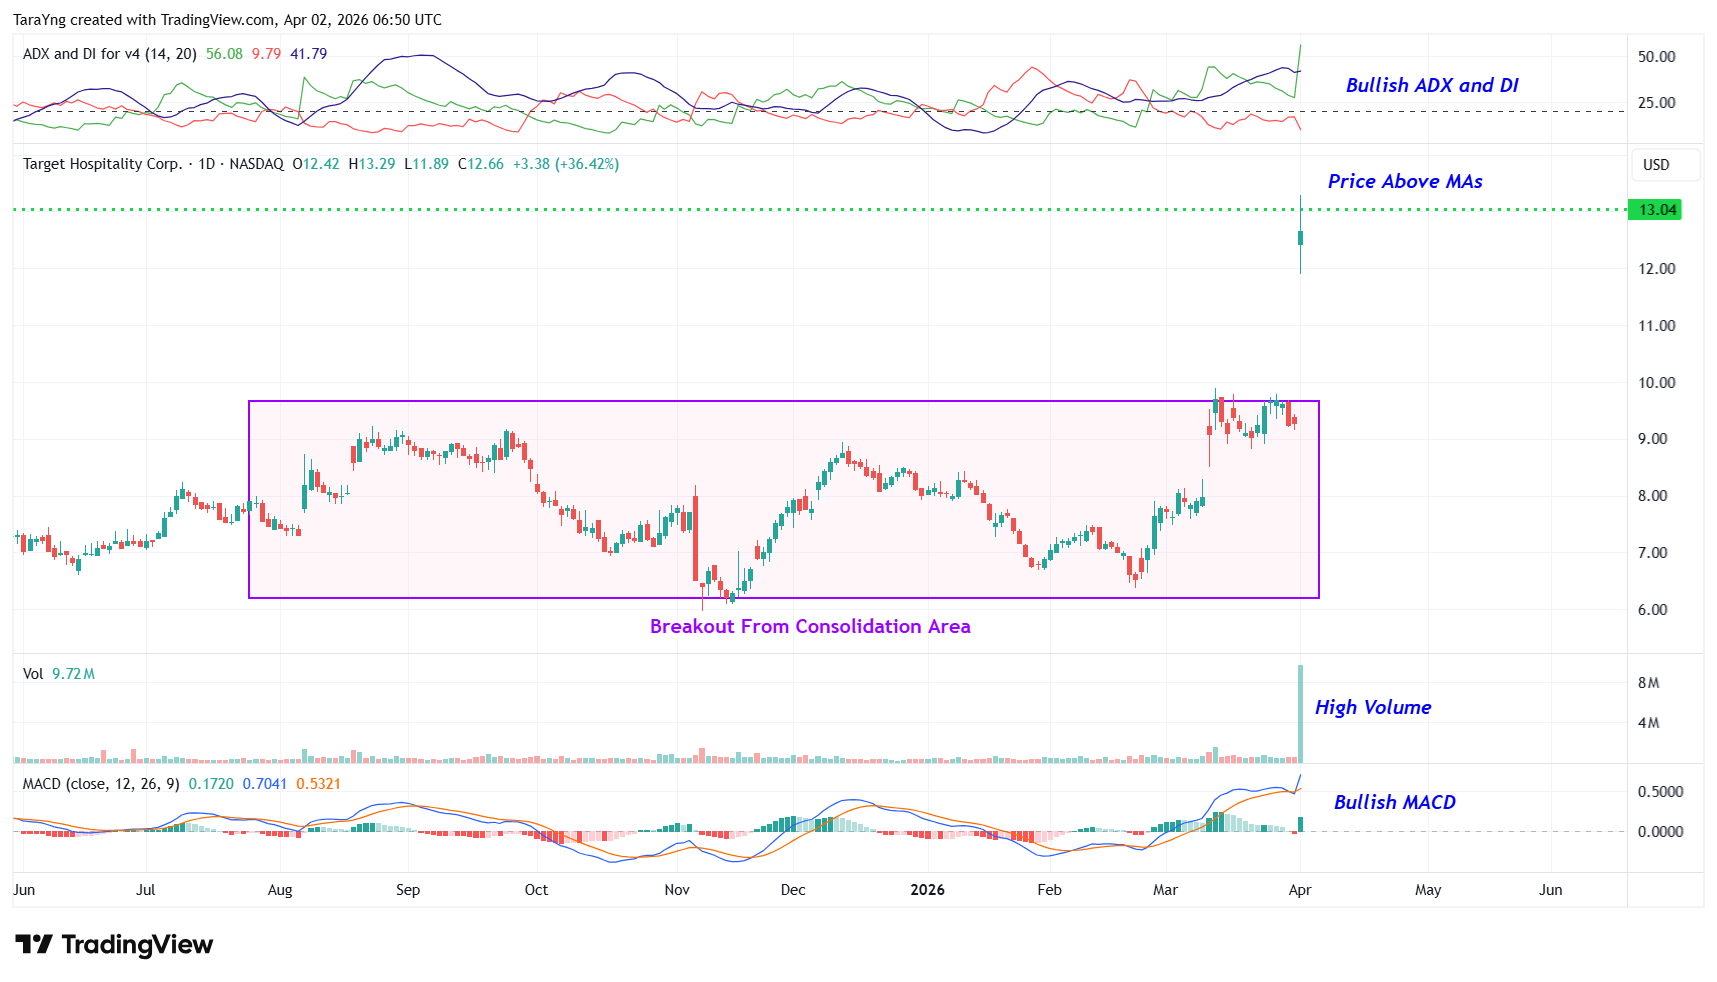Click the 10.00 price scale label
The image size is (1717, 982).
pos(1656,383)
